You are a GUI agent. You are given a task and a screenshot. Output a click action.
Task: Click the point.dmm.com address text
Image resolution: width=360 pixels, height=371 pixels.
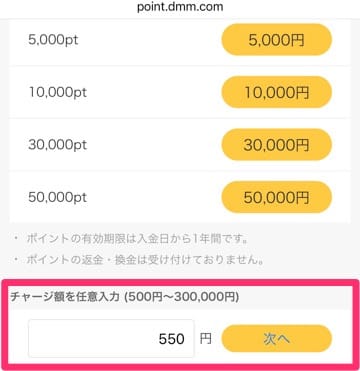pyautogui.click(x=180, y=7)
